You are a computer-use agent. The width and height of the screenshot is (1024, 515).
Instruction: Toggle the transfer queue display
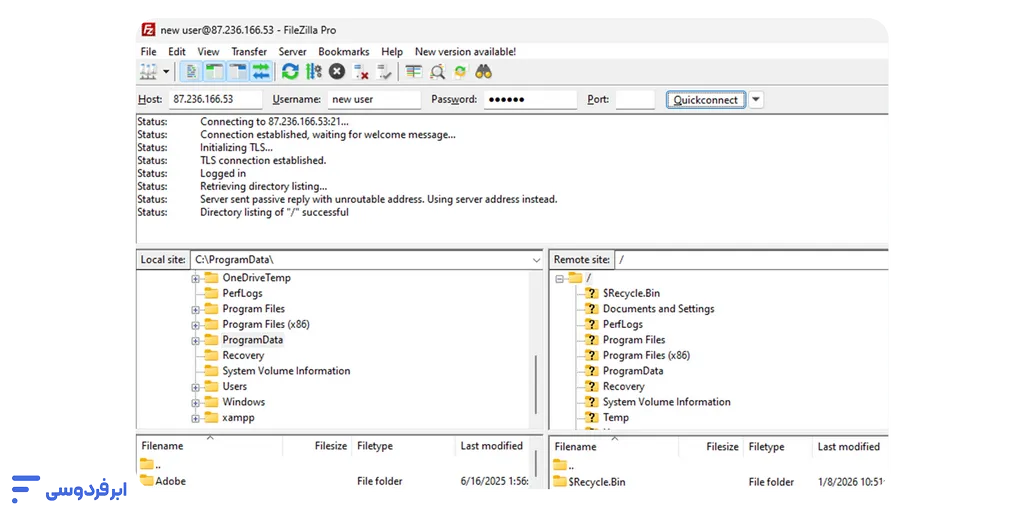coord(261,72)
